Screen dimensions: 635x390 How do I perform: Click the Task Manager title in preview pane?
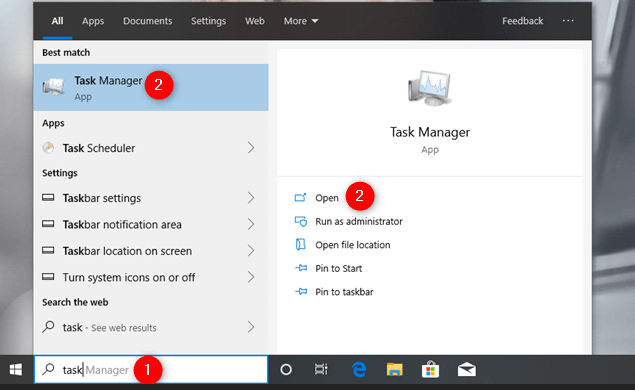pos(430,132)
